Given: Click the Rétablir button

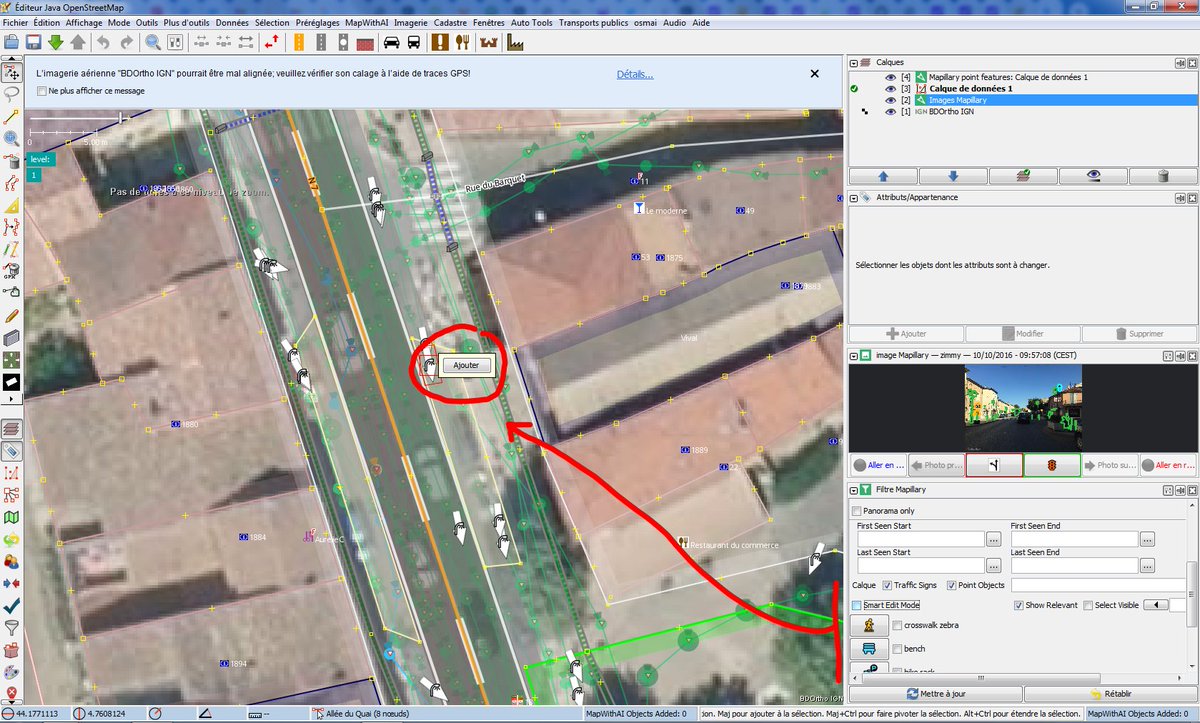Looking at the screenshot, I should [1109, 694].
